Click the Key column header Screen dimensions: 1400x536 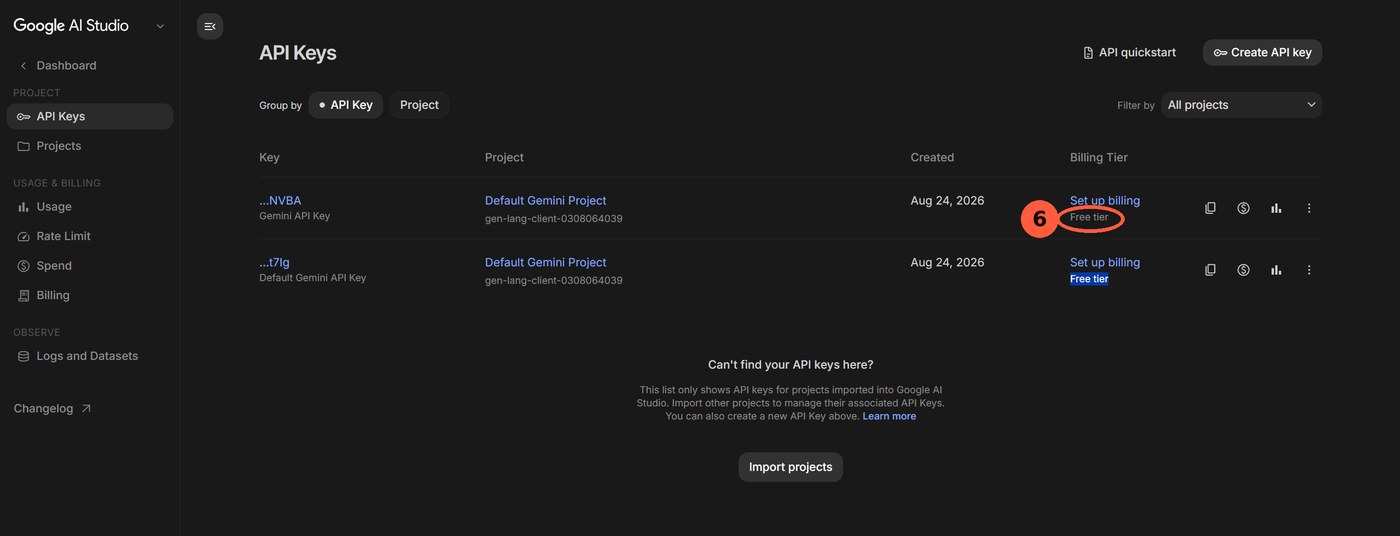tap(269, 157)
